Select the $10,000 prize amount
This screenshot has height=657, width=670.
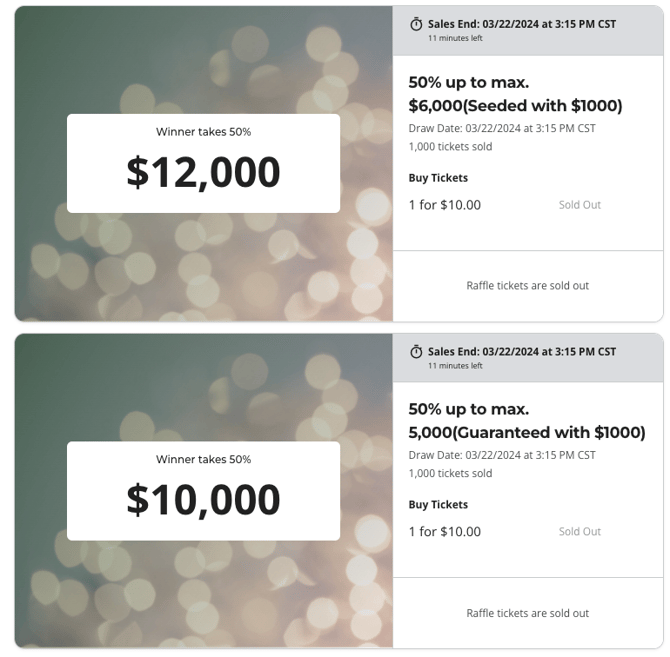(x=203, y=499)
